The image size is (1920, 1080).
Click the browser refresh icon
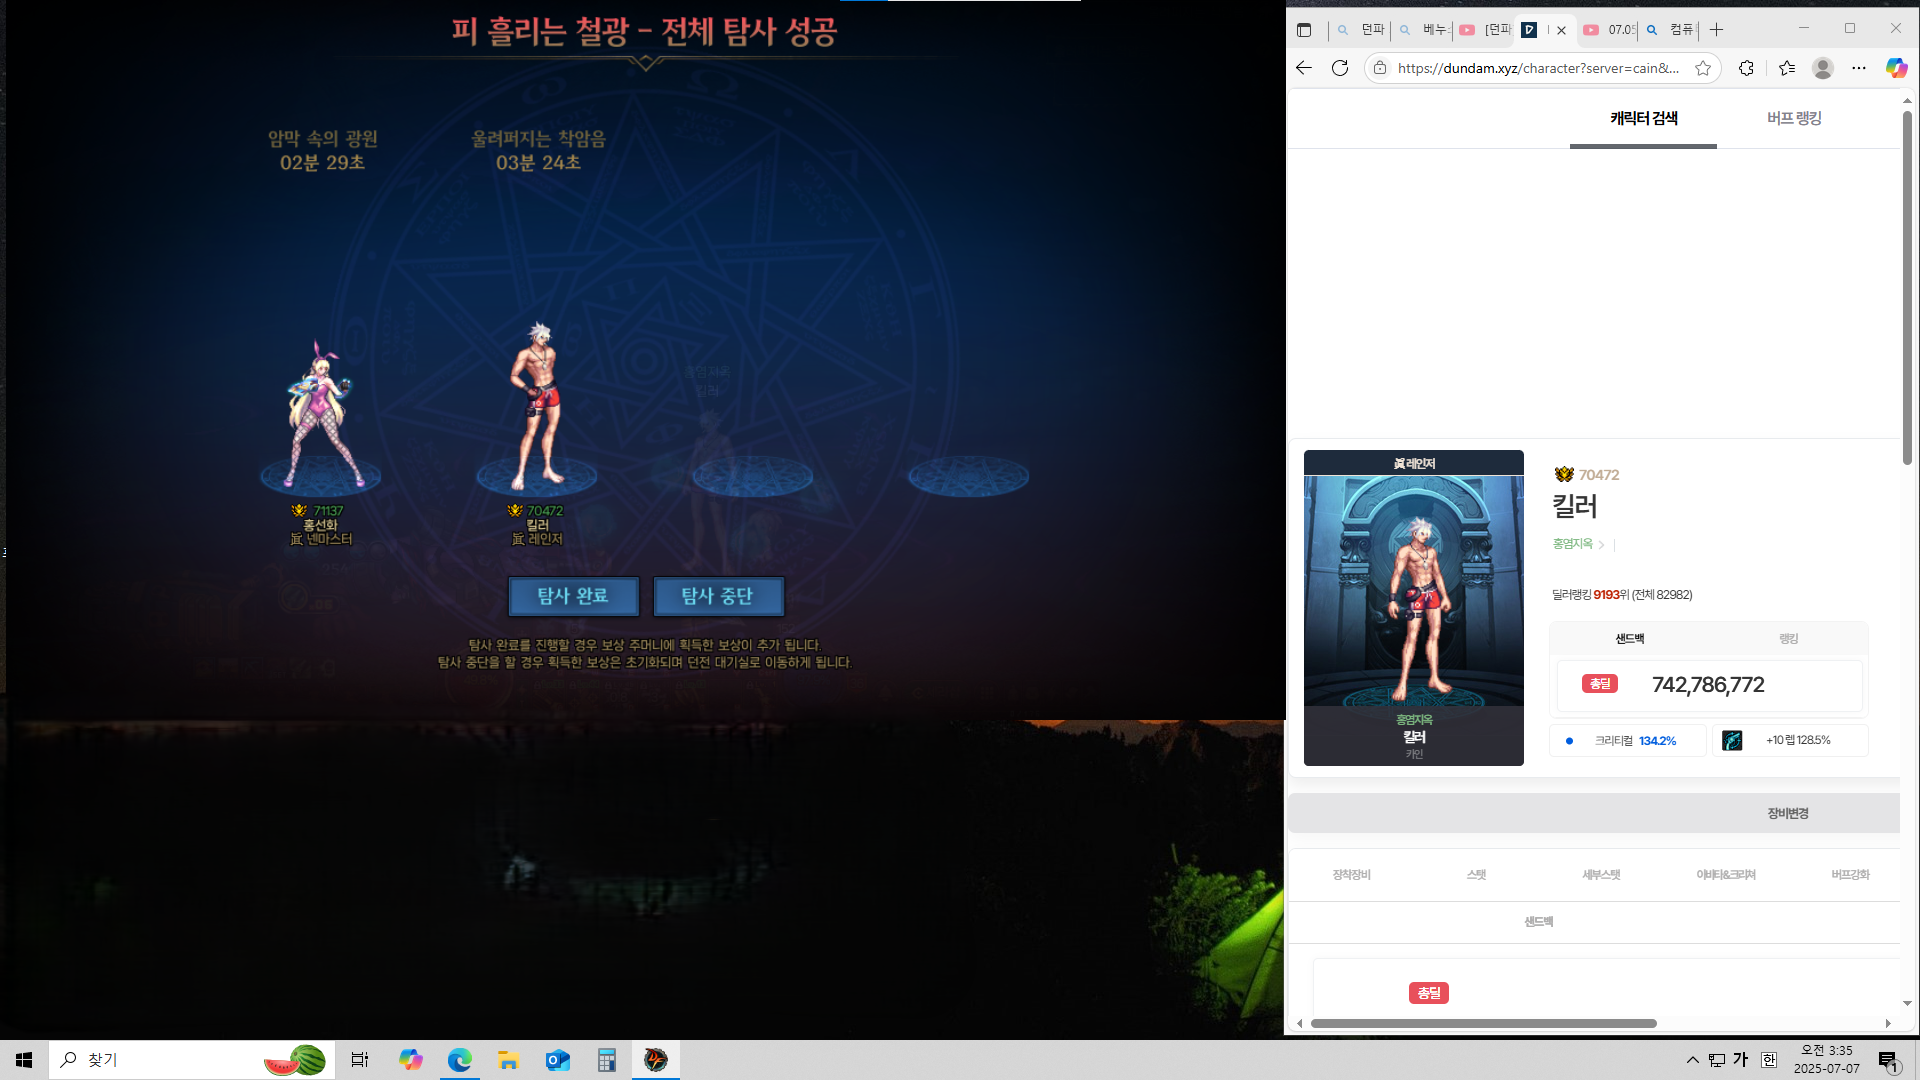(x=1340, y=68)
